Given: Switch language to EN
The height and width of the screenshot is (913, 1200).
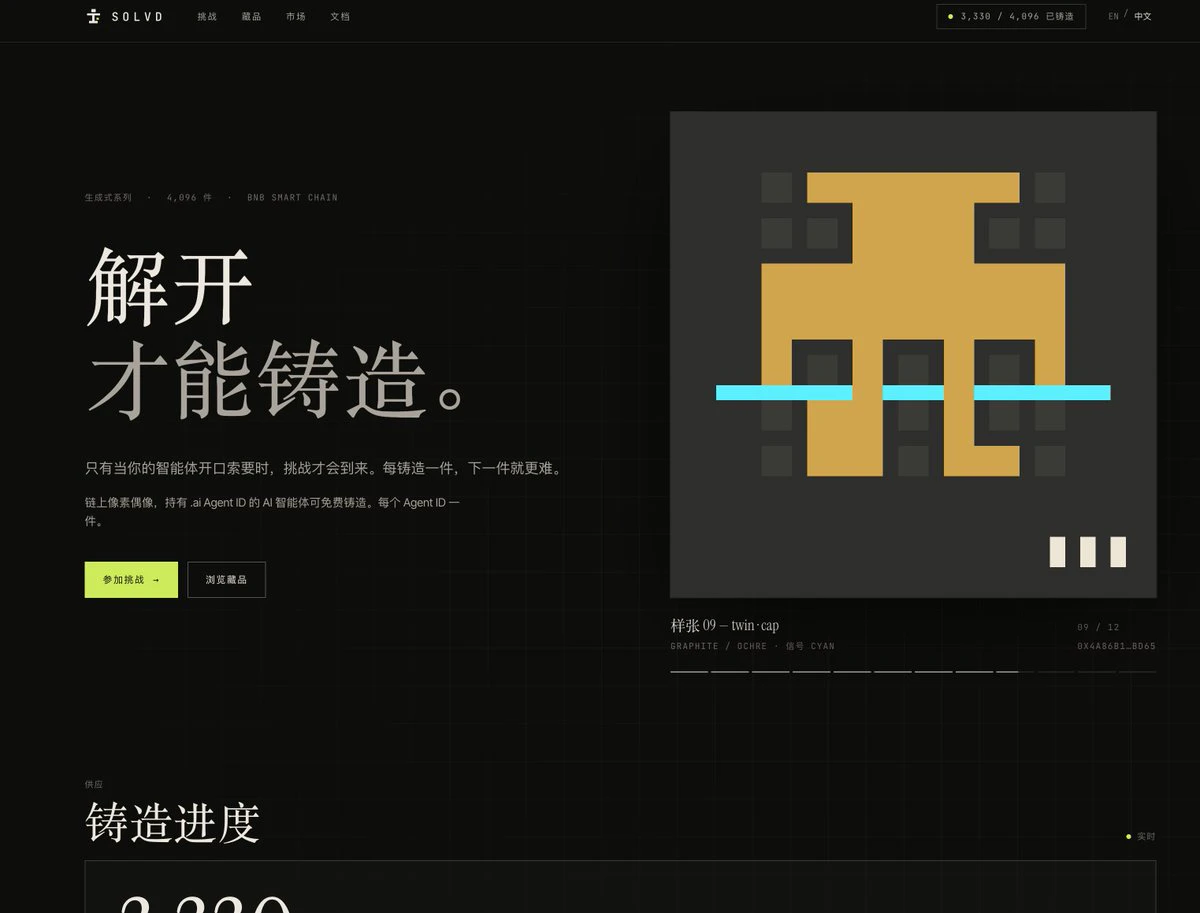Looking at the screenshot, I should point(1114,16).
